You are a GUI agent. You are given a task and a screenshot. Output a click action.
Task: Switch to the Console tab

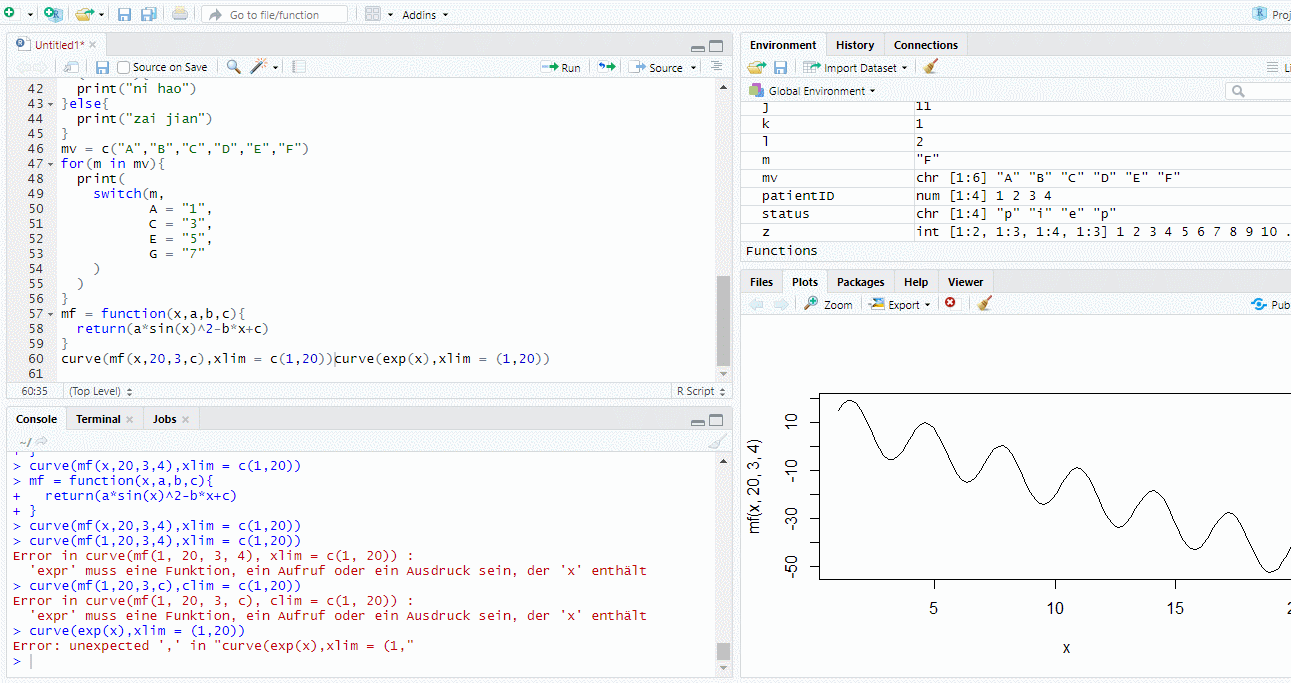36,419
